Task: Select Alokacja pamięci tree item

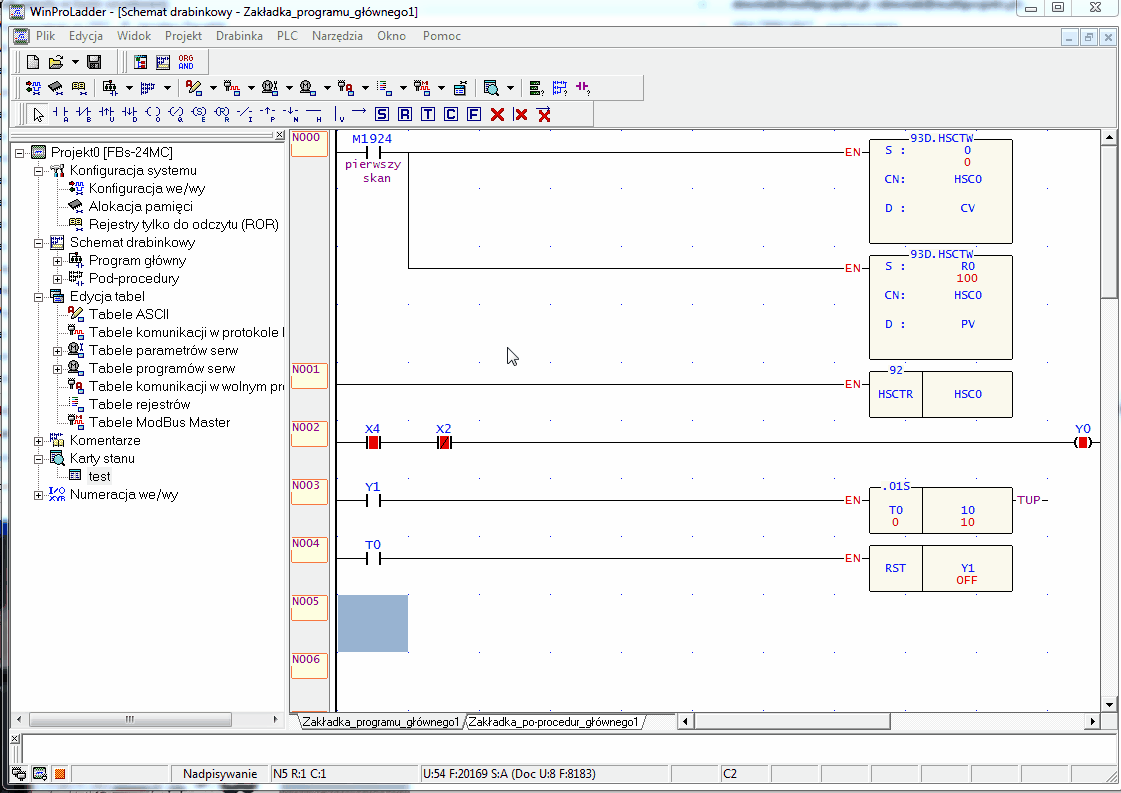Action: tap(141, 207)
